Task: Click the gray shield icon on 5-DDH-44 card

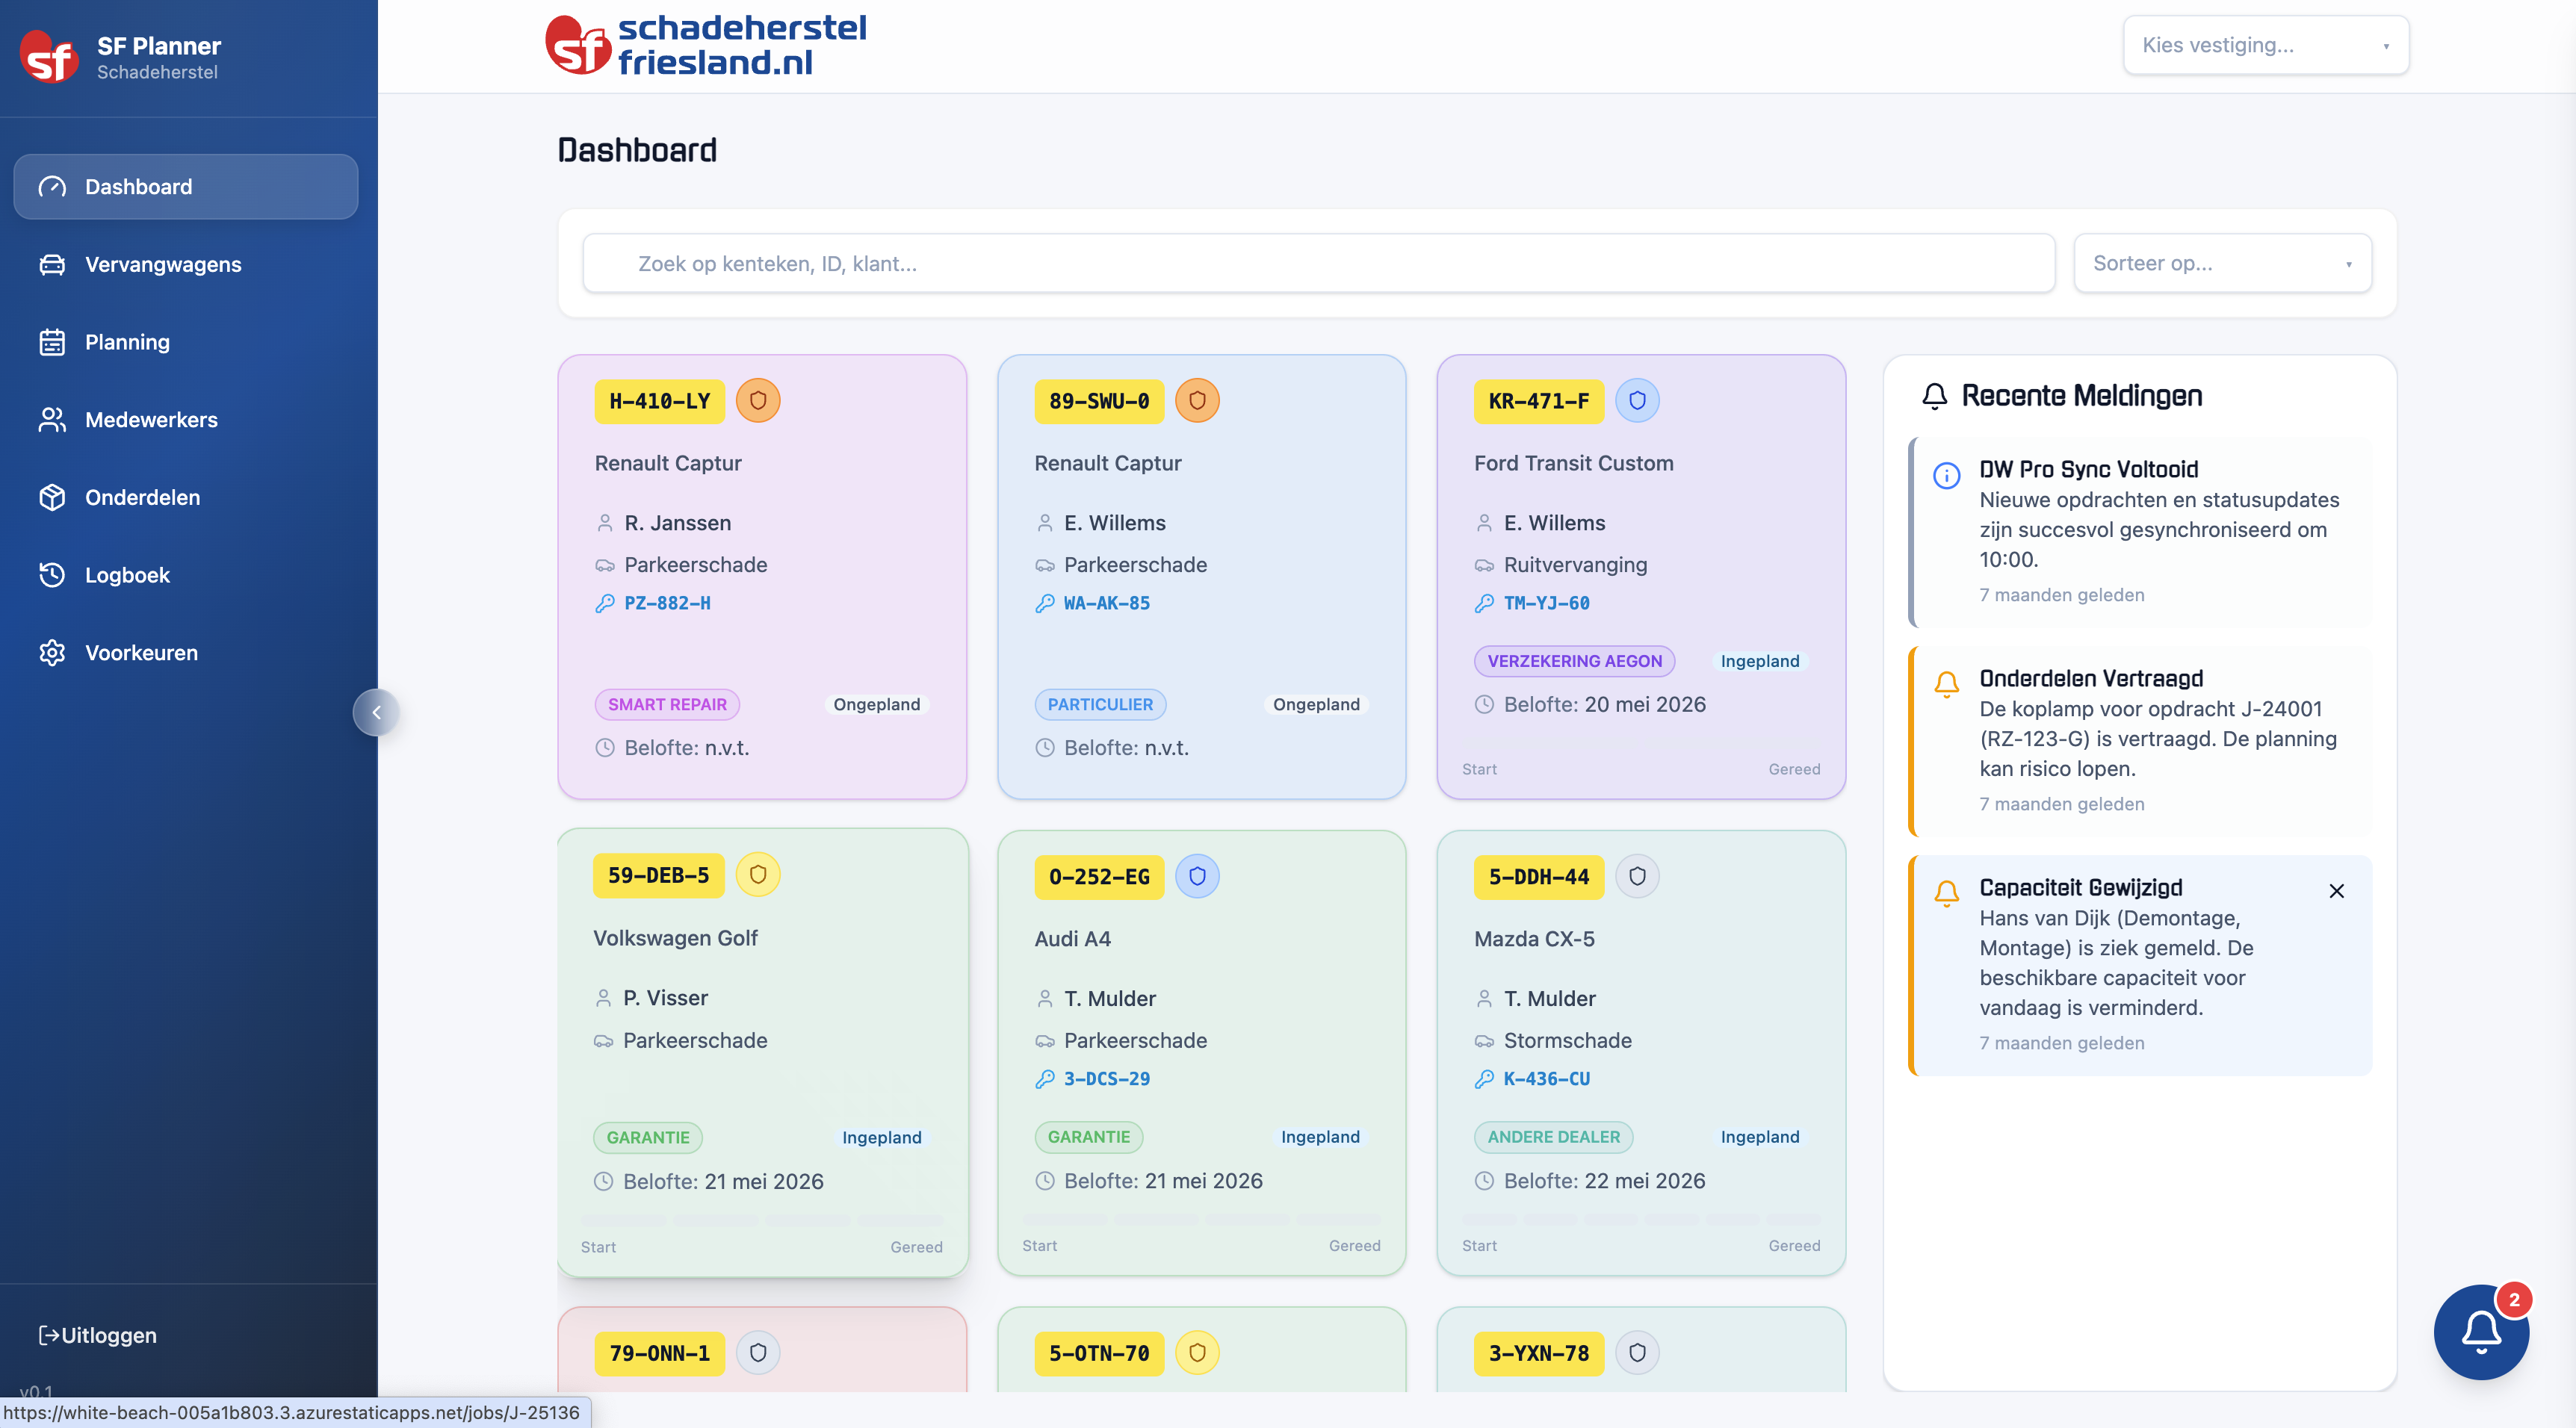Action: (x=1637, y=877)
